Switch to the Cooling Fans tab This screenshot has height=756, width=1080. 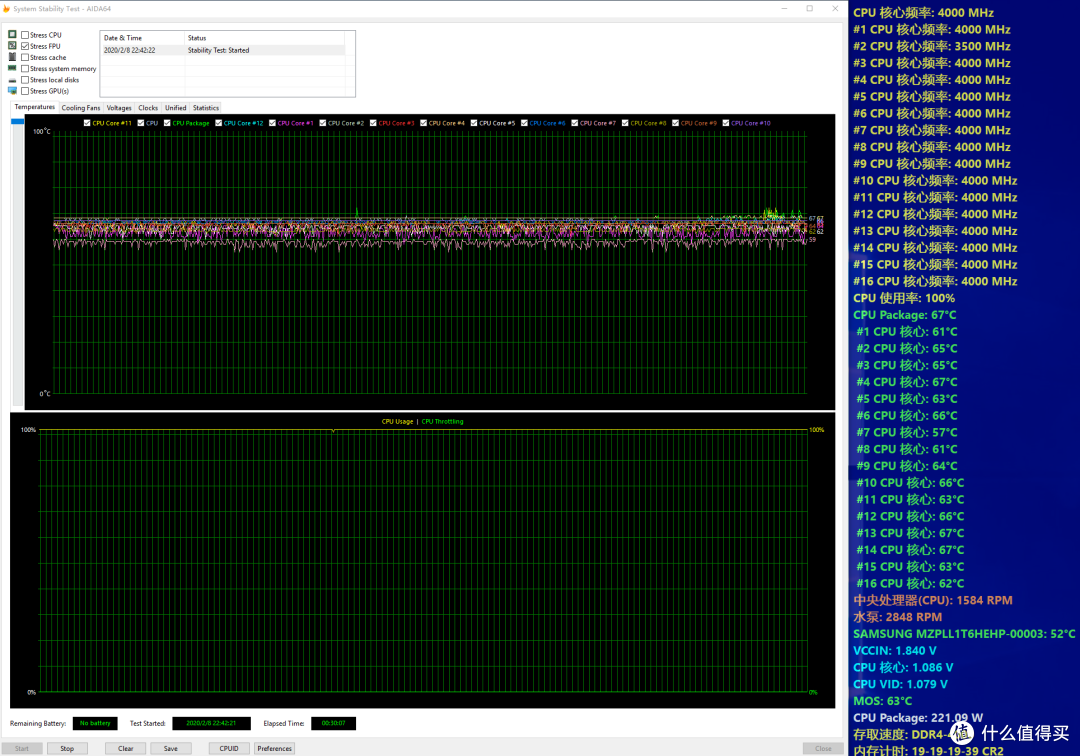81,108
